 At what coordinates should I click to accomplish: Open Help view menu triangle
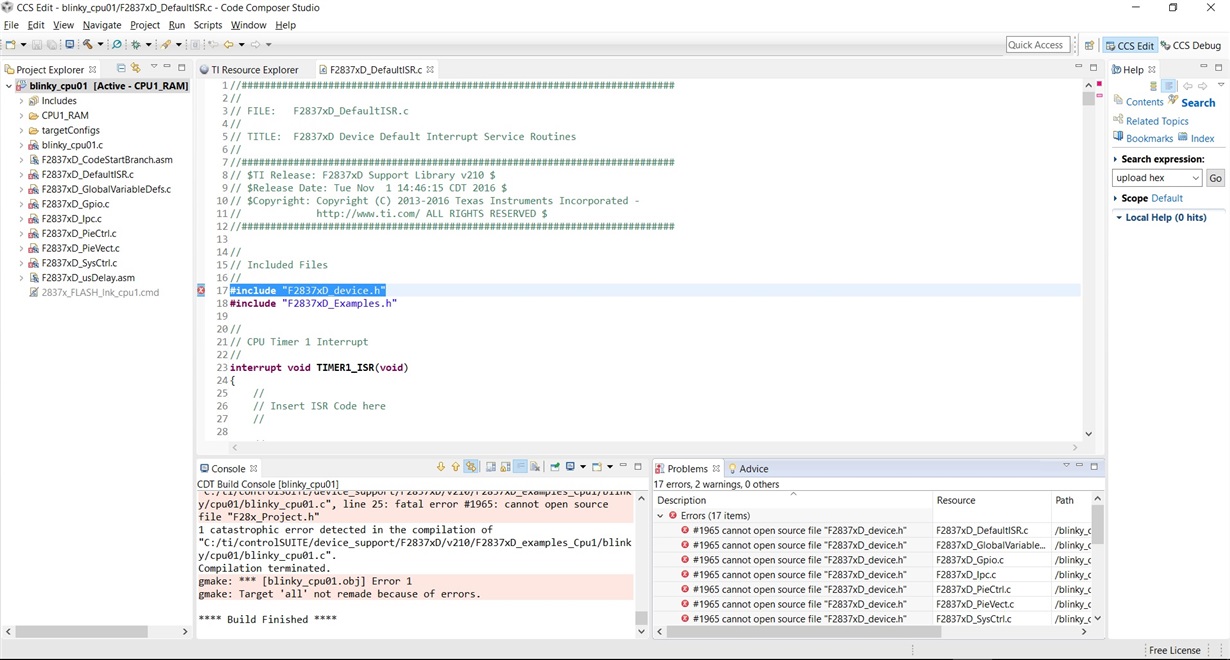pos(1221,85)
